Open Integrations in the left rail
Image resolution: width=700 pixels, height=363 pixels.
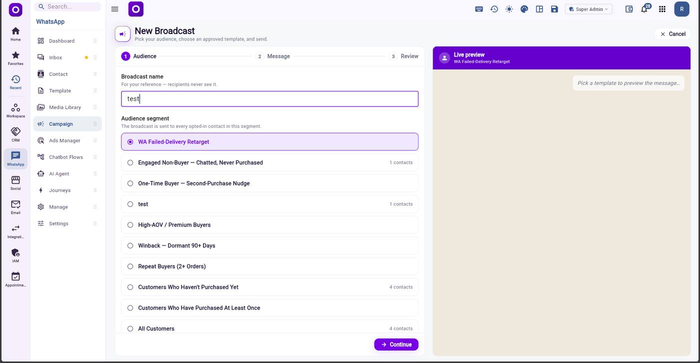(x=16, y=231)
